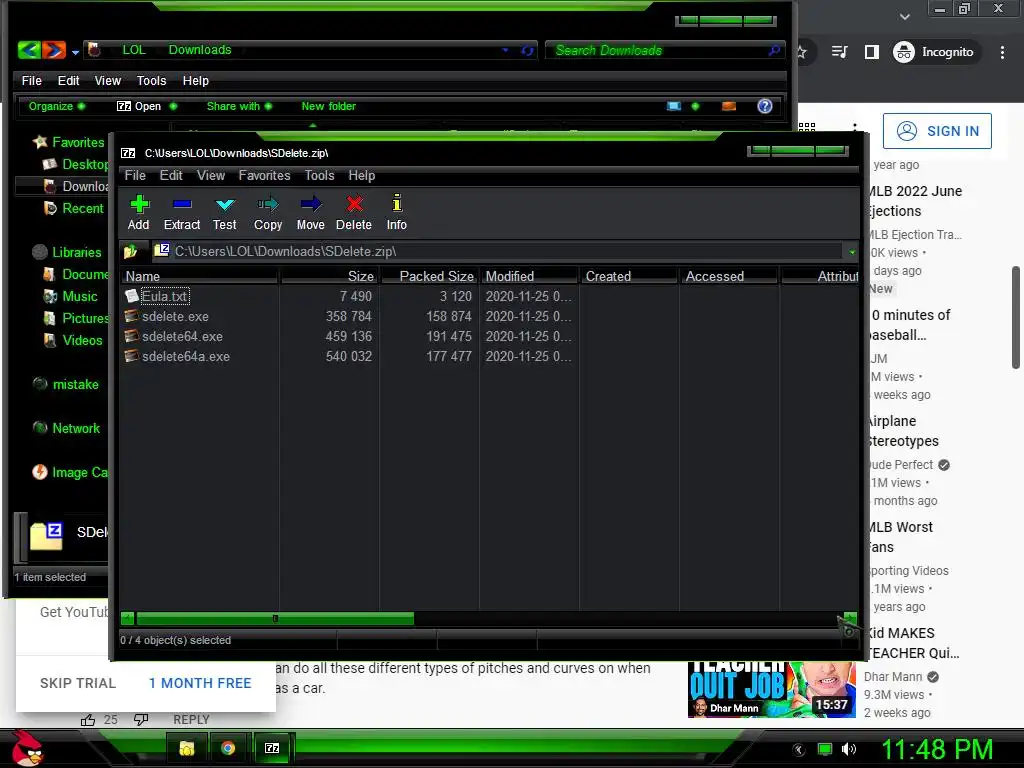Viewport: 1024px width, 768px height.
Task: Sort by Accessed column header
Action: point(729,276)
